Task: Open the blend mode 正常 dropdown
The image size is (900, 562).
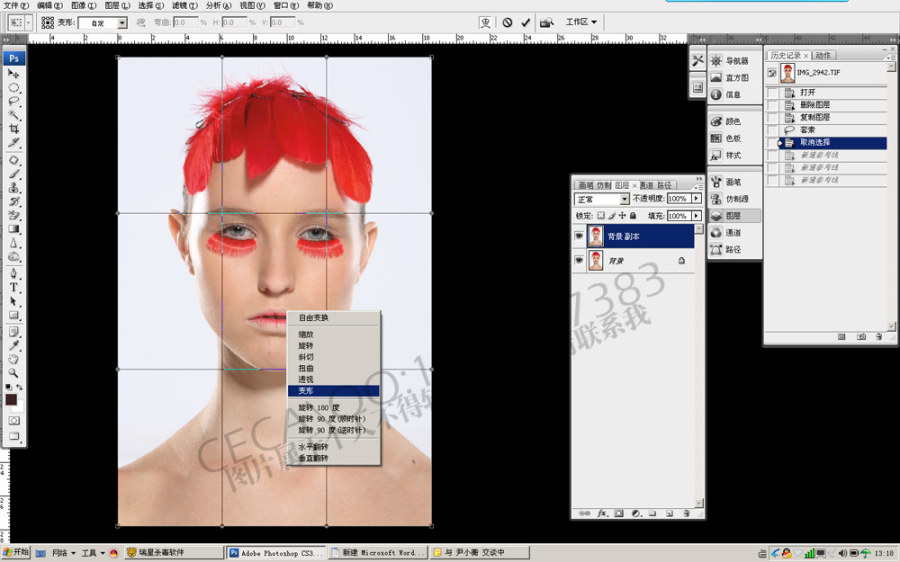Action: 602,199
